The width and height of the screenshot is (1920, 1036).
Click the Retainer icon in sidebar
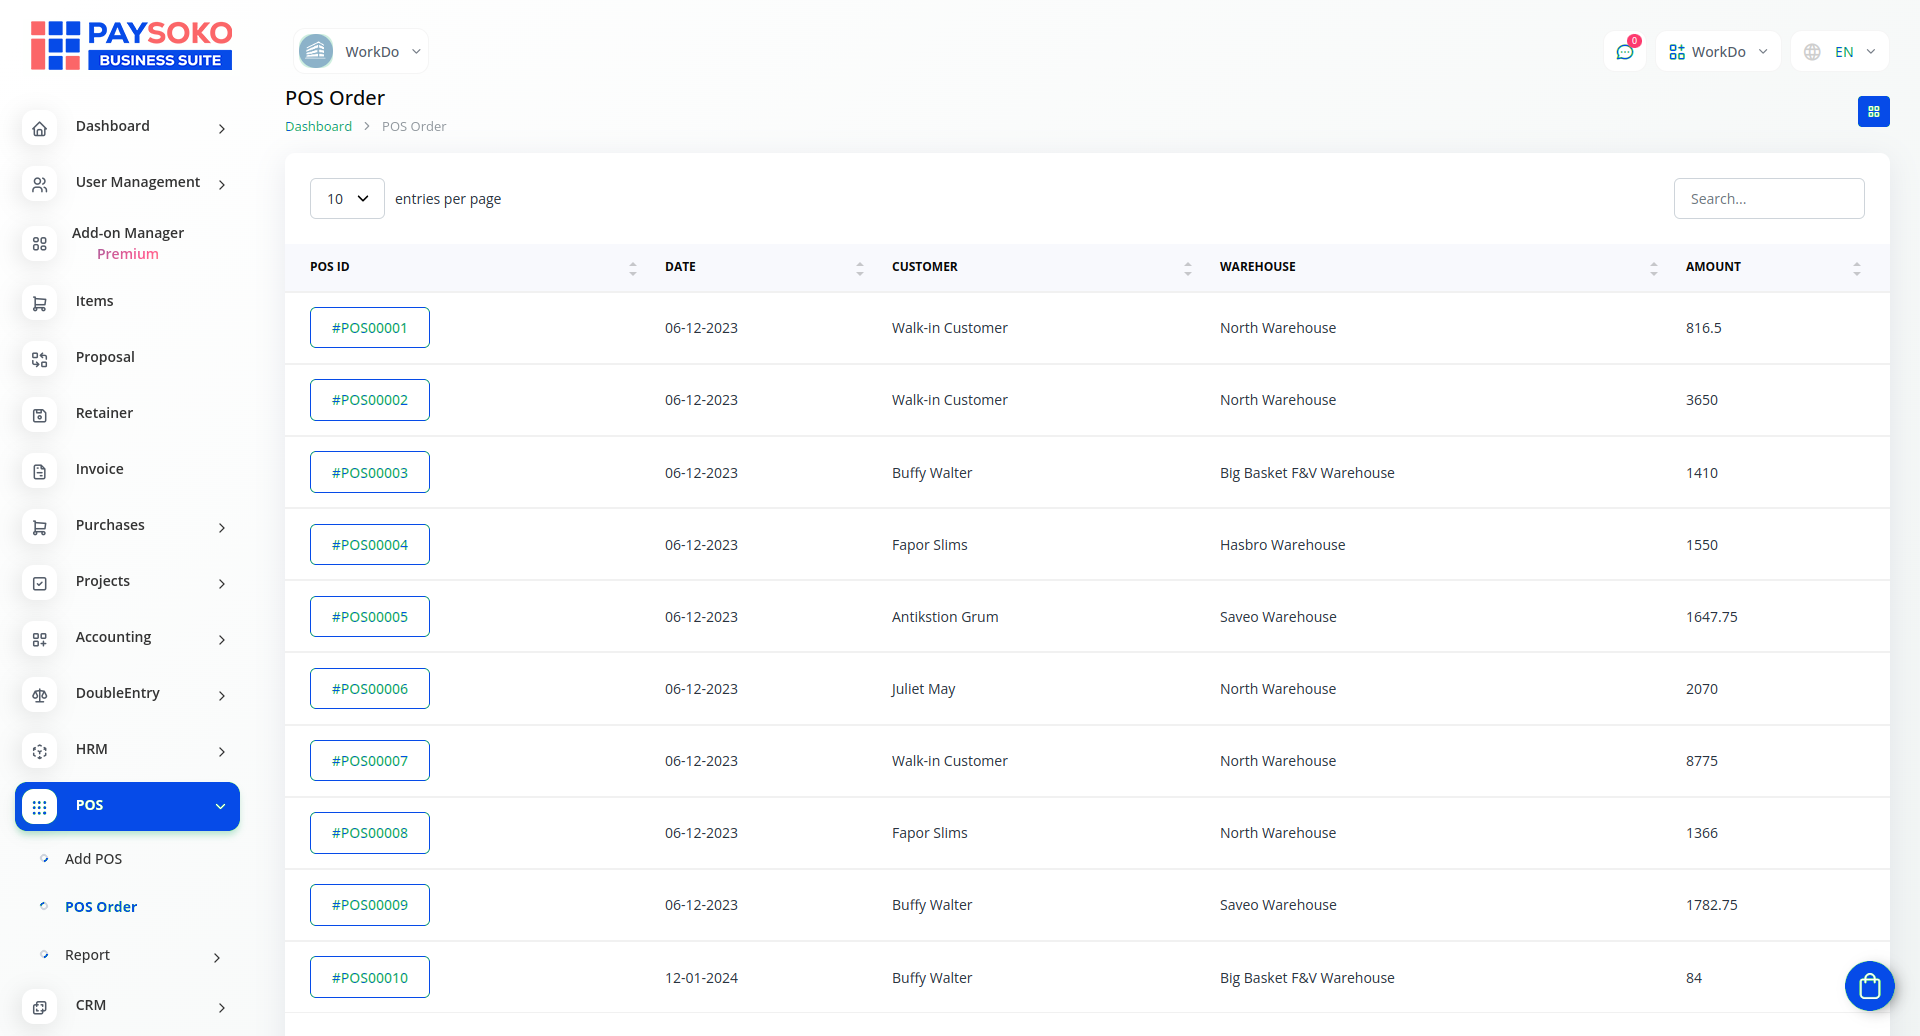(x=40, y=416)
